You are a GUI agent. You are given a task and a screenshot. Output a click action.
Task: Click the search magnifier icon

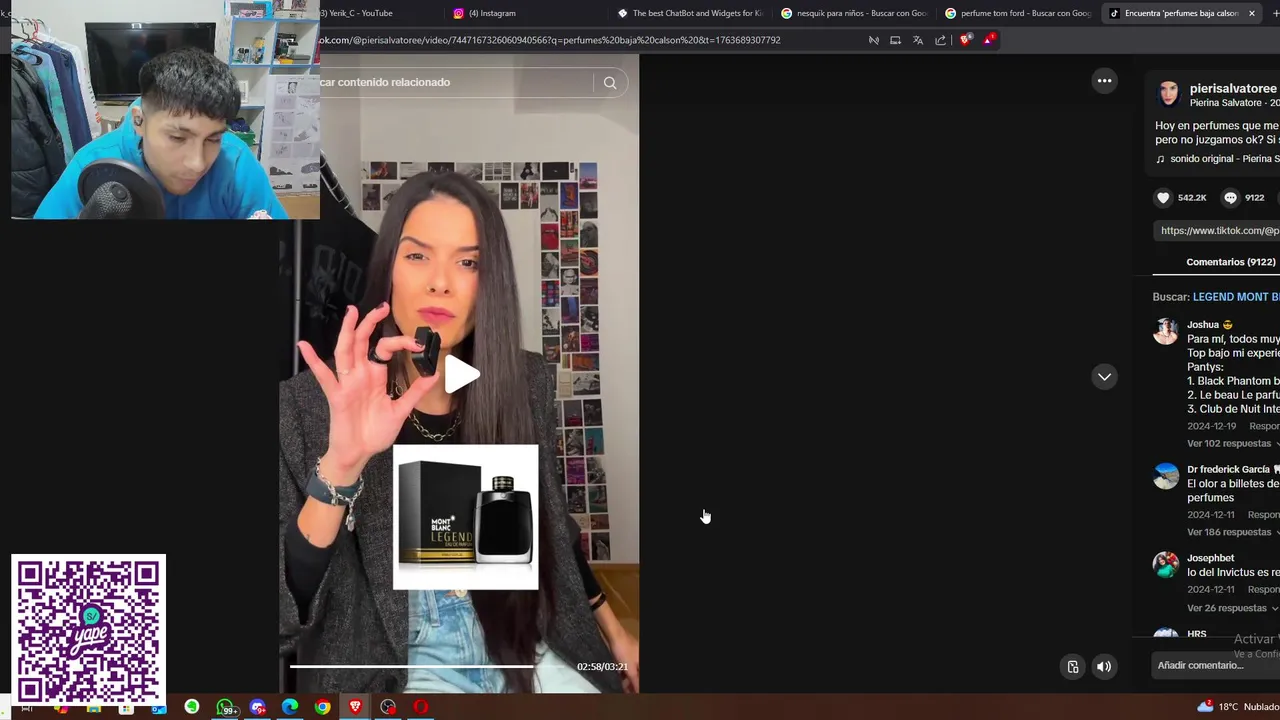pyautogui.click(x=610, y=83)
